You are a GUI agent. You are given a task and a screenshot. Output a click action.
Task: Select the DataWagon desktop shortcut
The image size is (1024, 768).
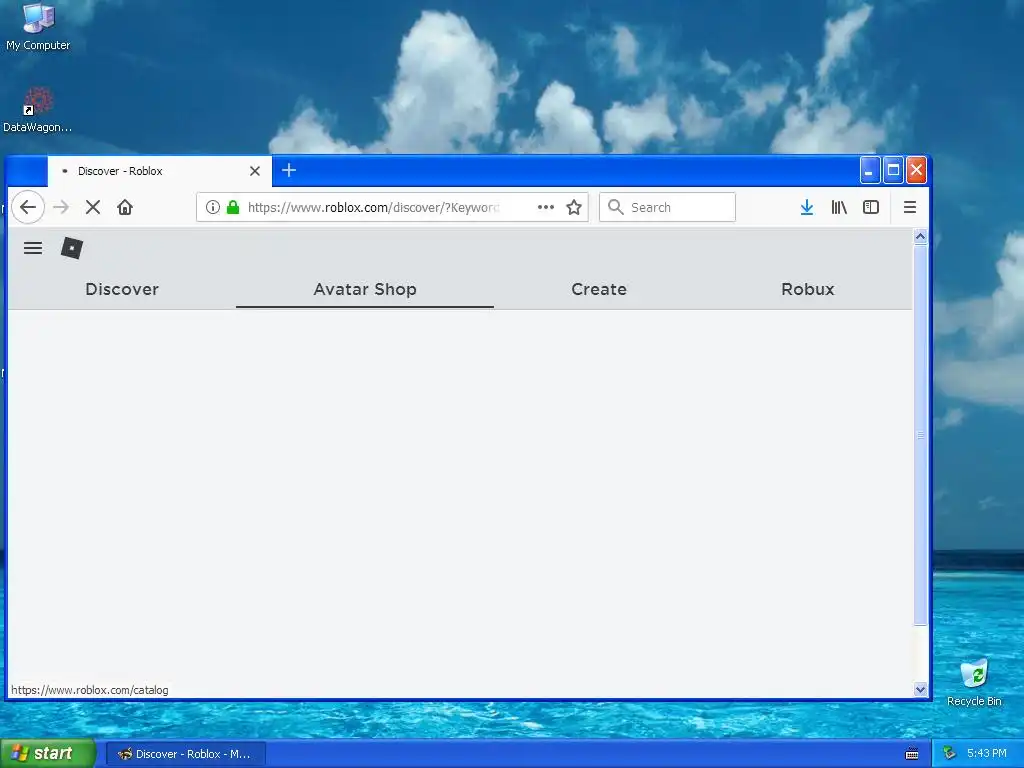37,110
